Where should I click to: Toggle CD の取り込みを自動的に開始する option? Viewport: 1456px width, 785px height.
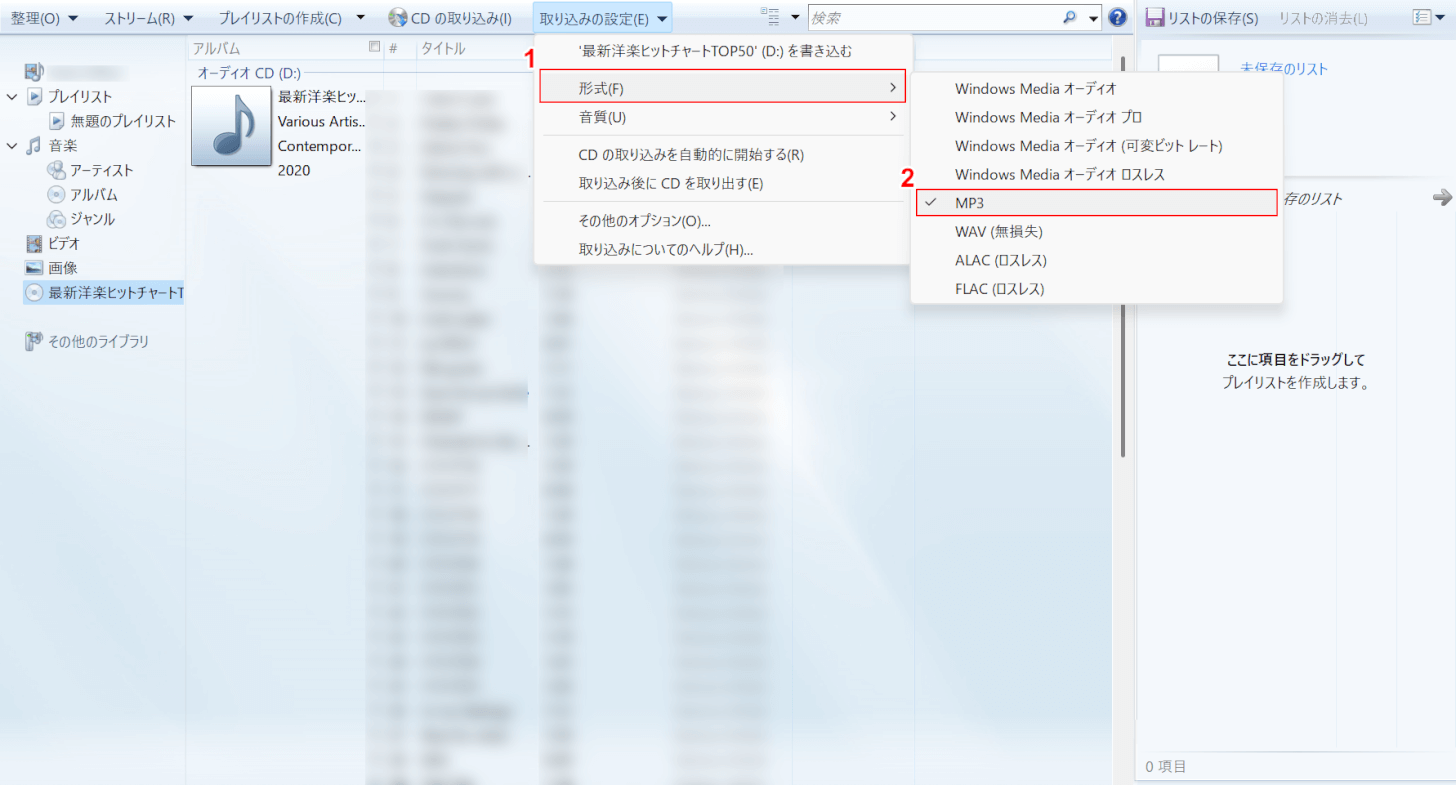tap(722, 155)
